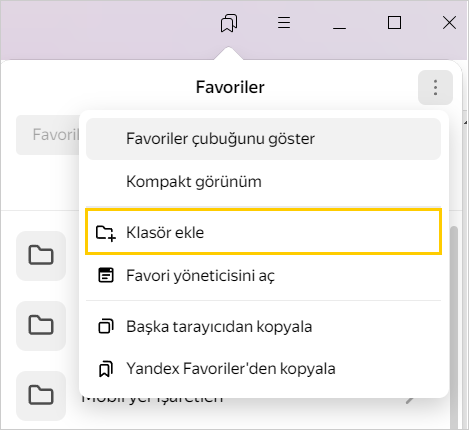Open the second folder icon in list
This screenshot has width=469, height=430.
coord(41,326)
